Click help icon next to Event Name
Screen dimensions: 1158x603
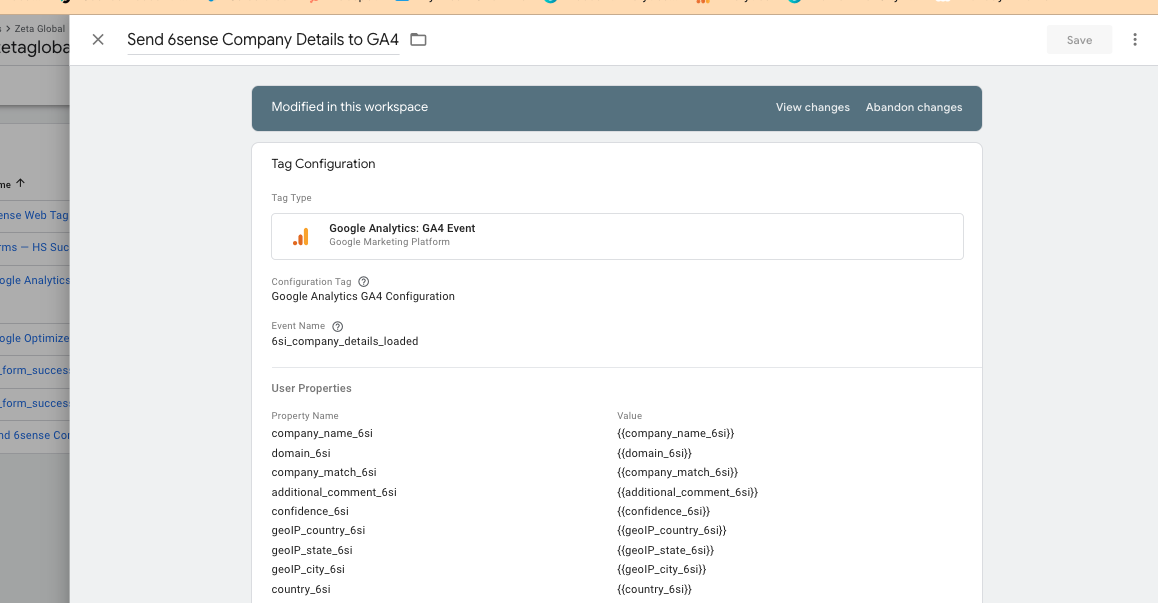click(338, 326)
